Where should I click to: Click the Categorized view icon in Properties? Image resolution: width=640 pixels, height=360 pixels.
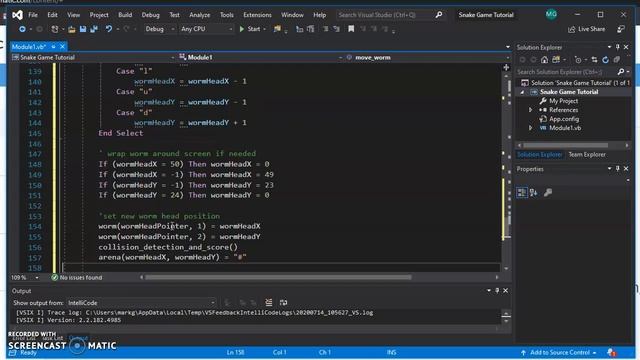(x=522, y=193)
